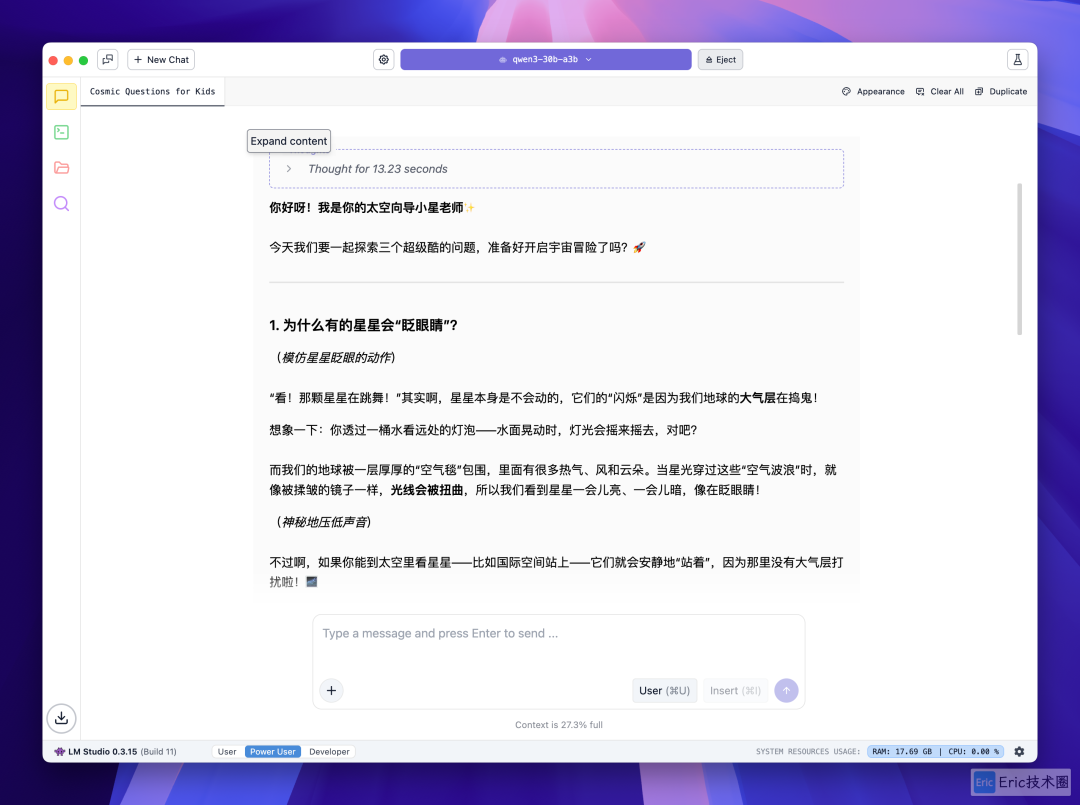Open the Discover search sidebar icon
The height and width of the screenshot is (805, 1080).
pos(61,203)
